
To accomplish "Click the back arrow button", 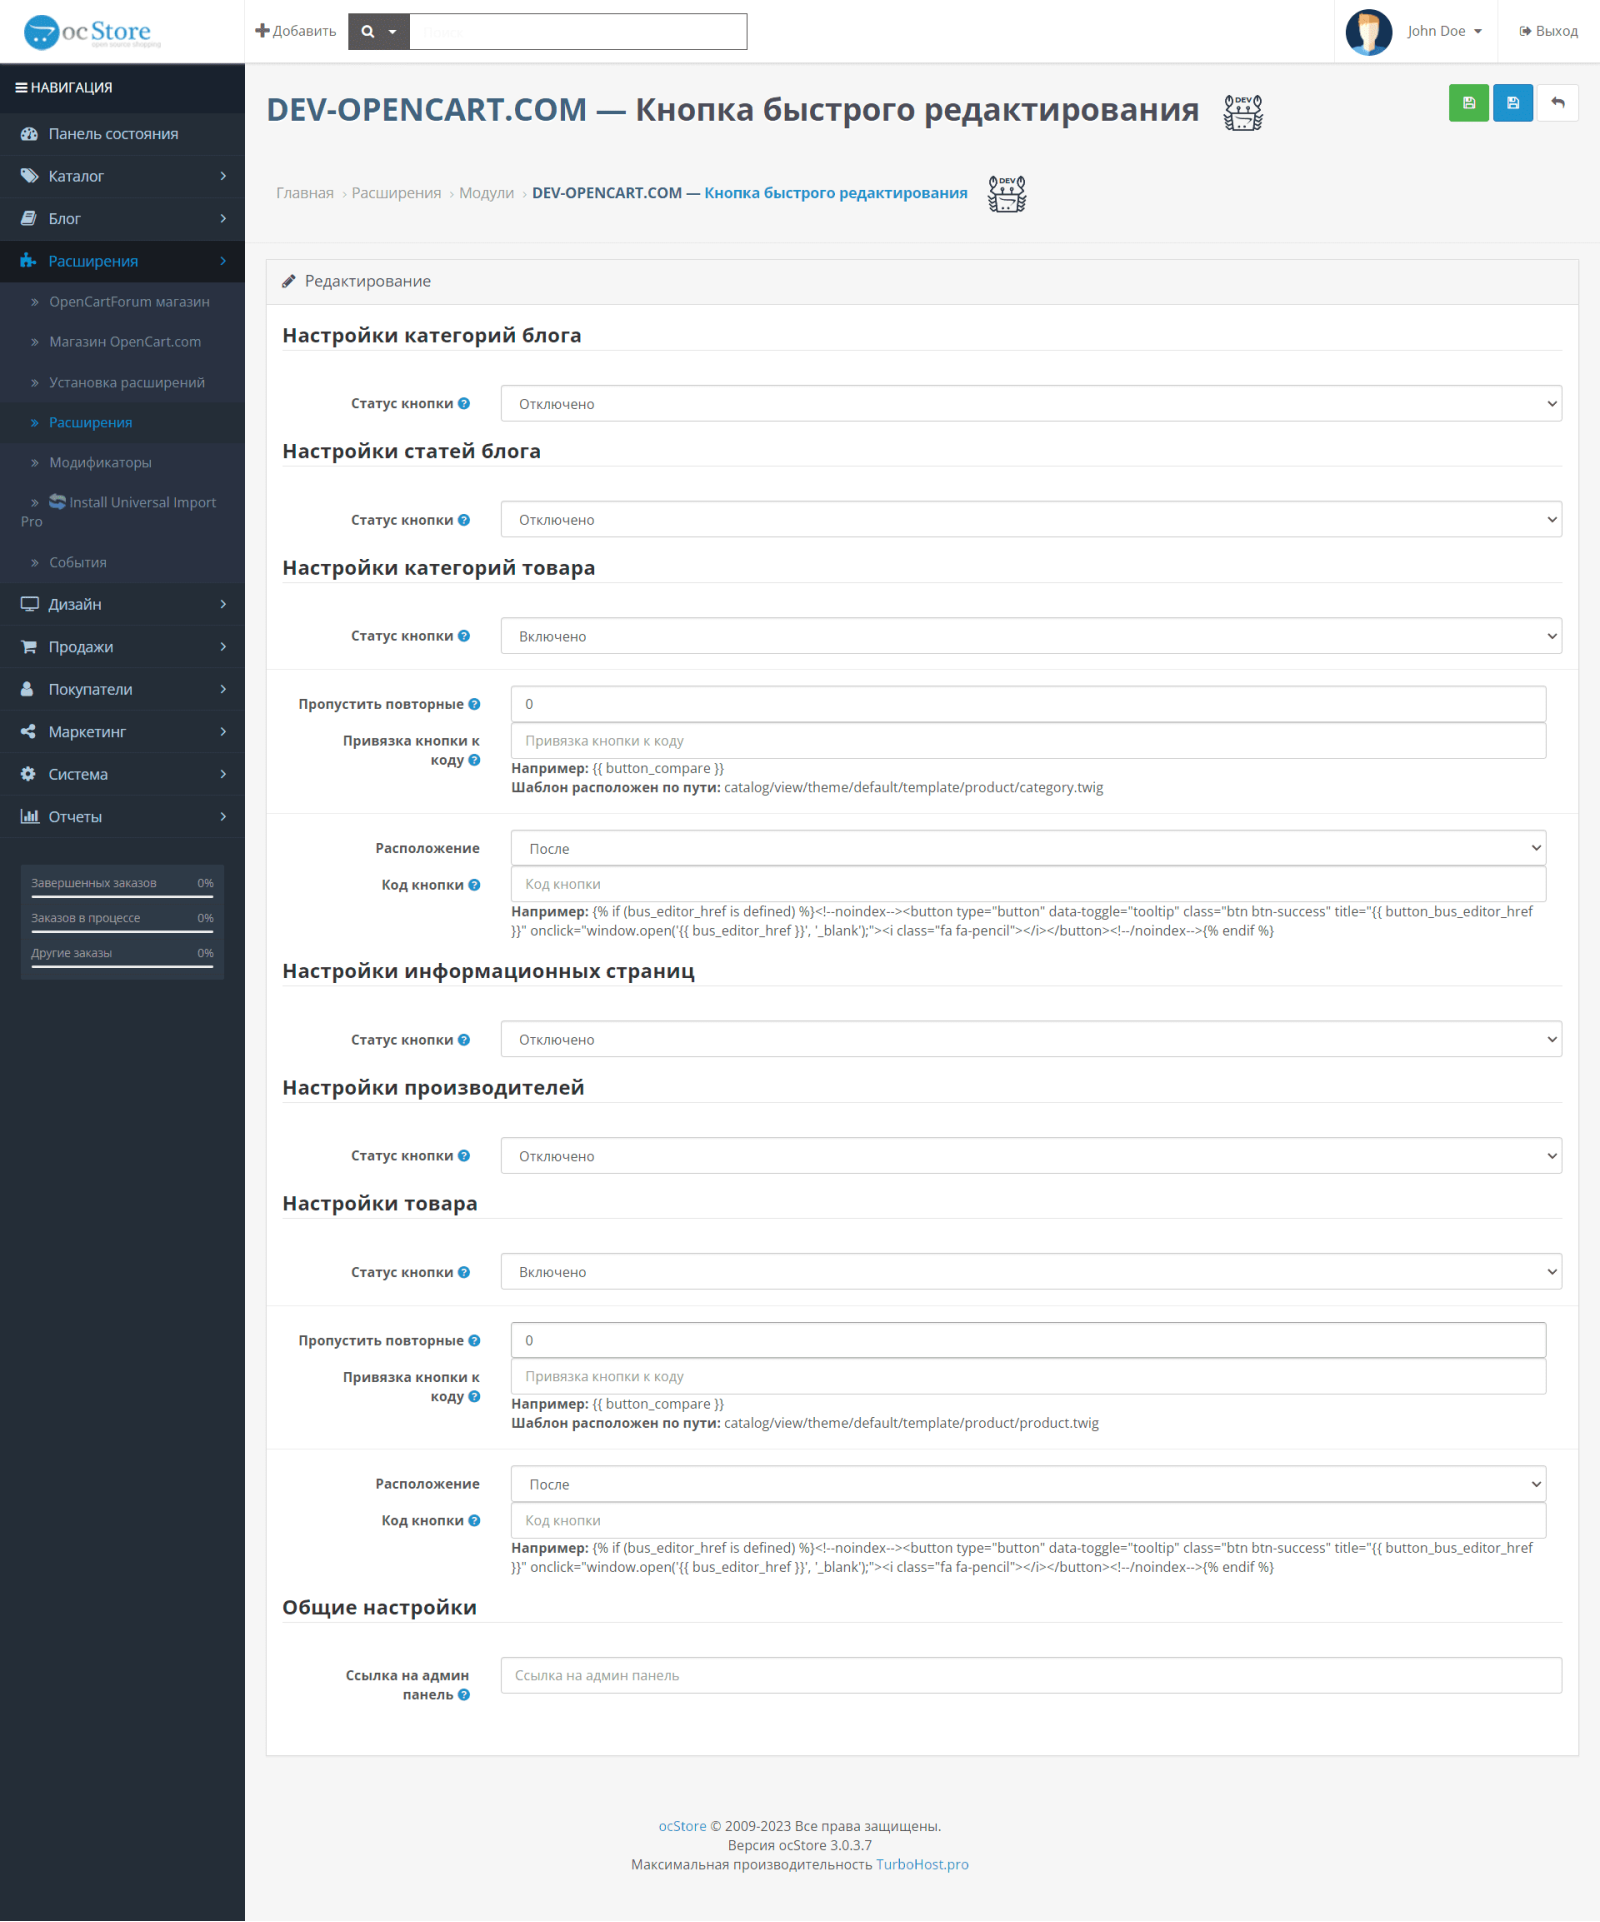I will 1557,103.
